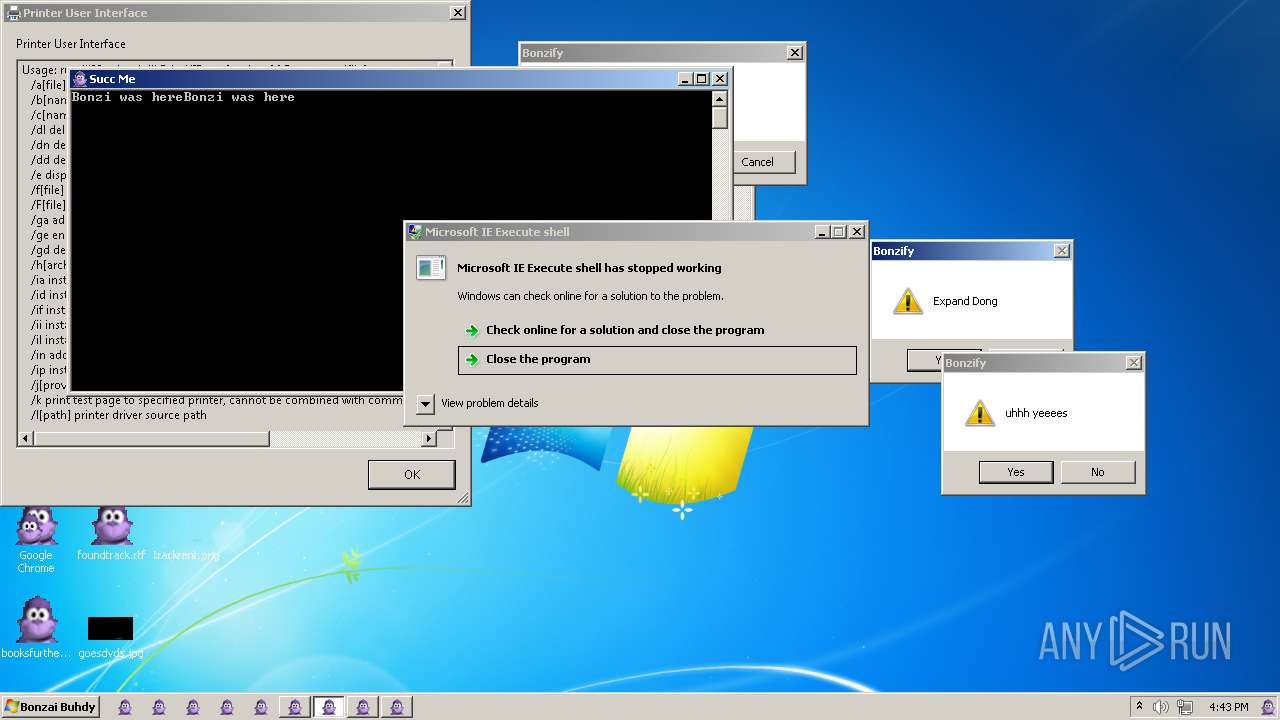Open the Bonzai Buhdy start button

click(50, 707)
